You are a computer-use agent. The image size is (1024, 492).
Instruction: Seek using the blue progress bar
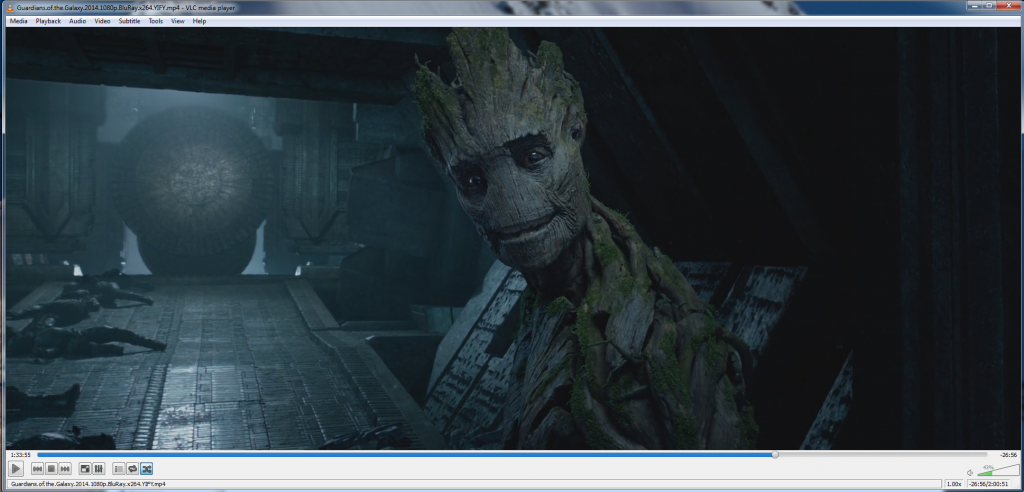click(x=512, y=454)
